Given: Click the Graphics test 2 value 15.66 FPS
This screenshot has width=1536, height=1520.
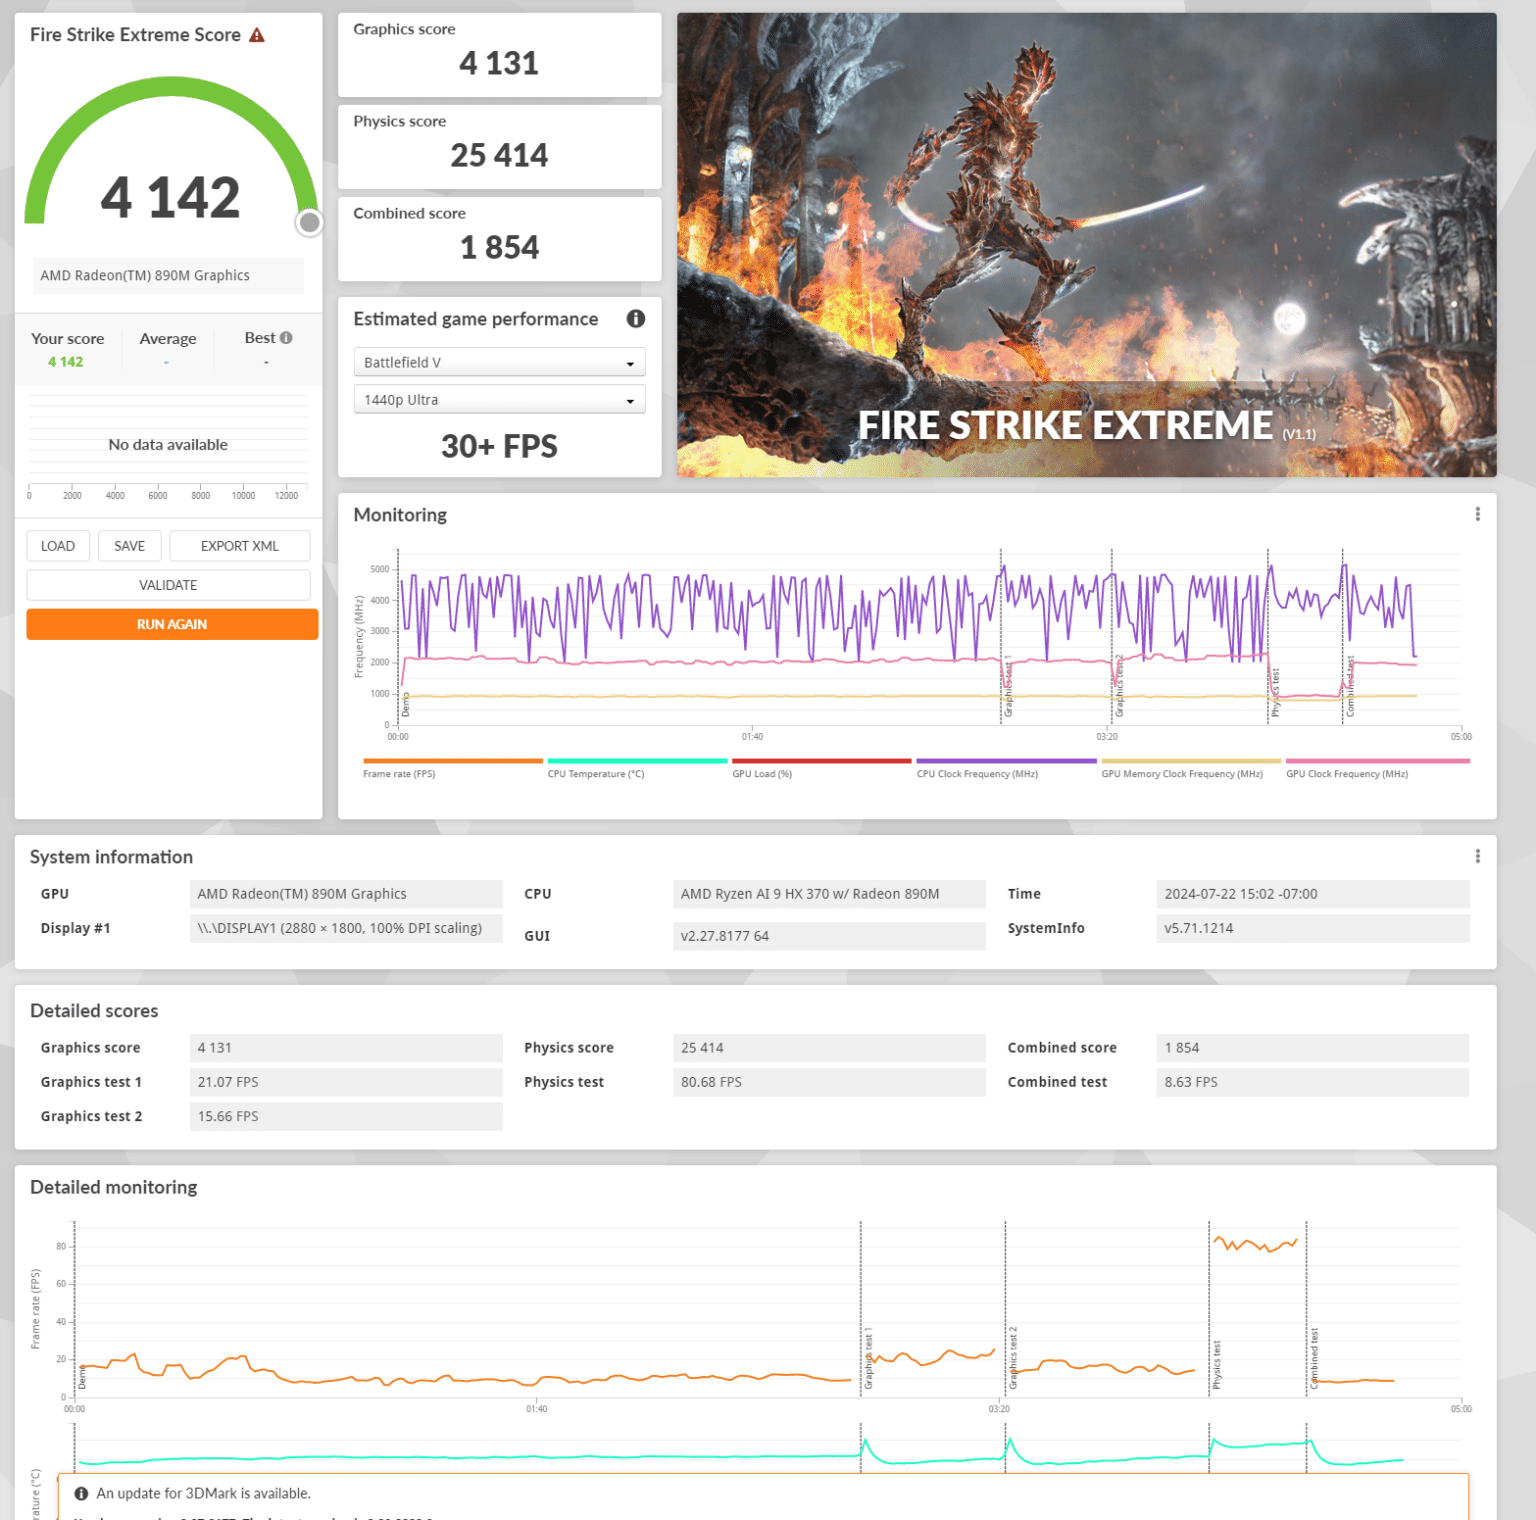Looking at the screenshot, I should [346, 1116].
